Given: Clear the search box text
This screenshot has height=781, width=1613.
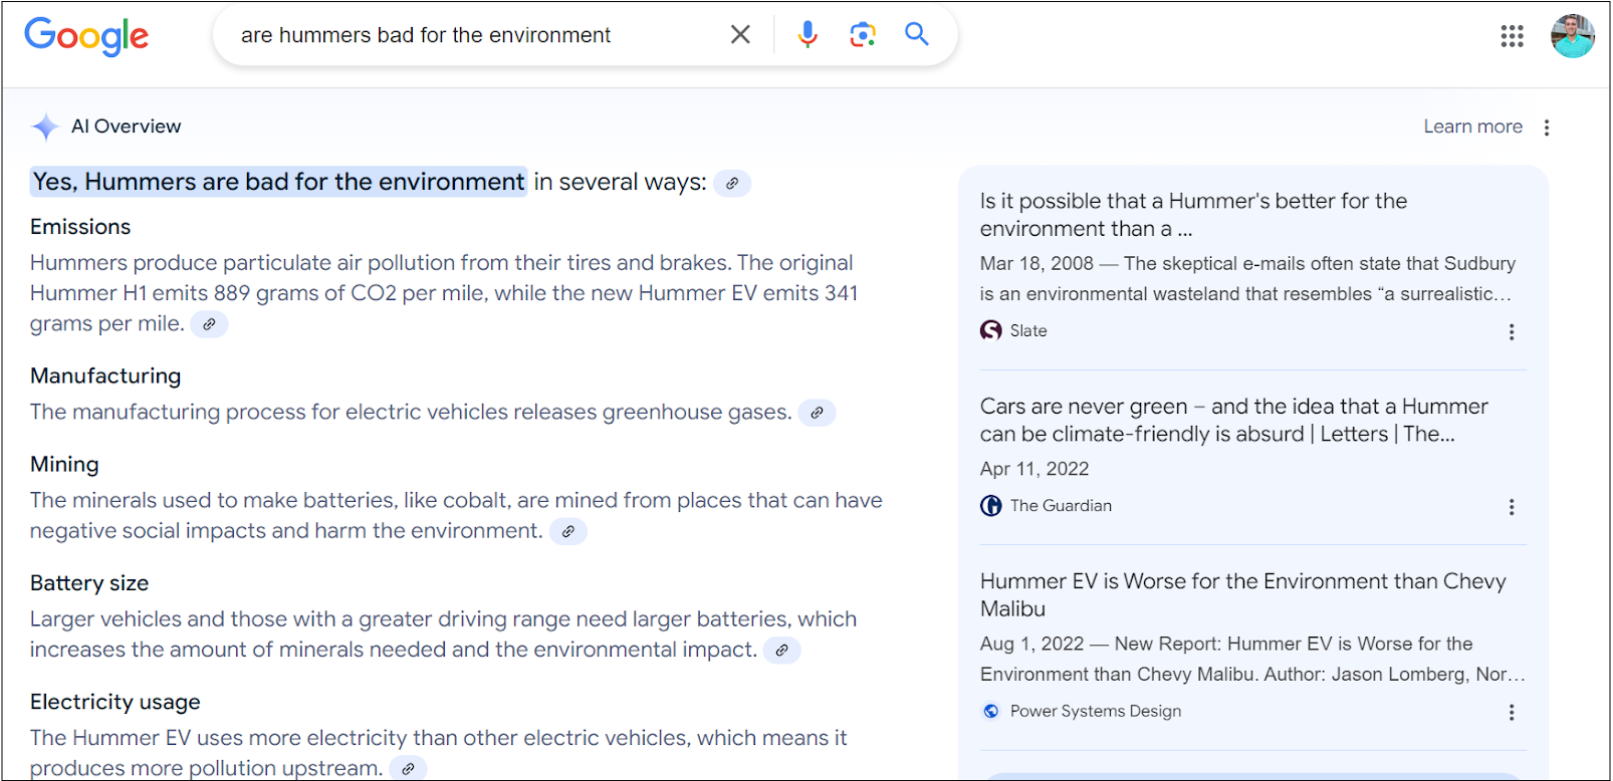Looking at the screenshot, I should click(x=740, y=35).
